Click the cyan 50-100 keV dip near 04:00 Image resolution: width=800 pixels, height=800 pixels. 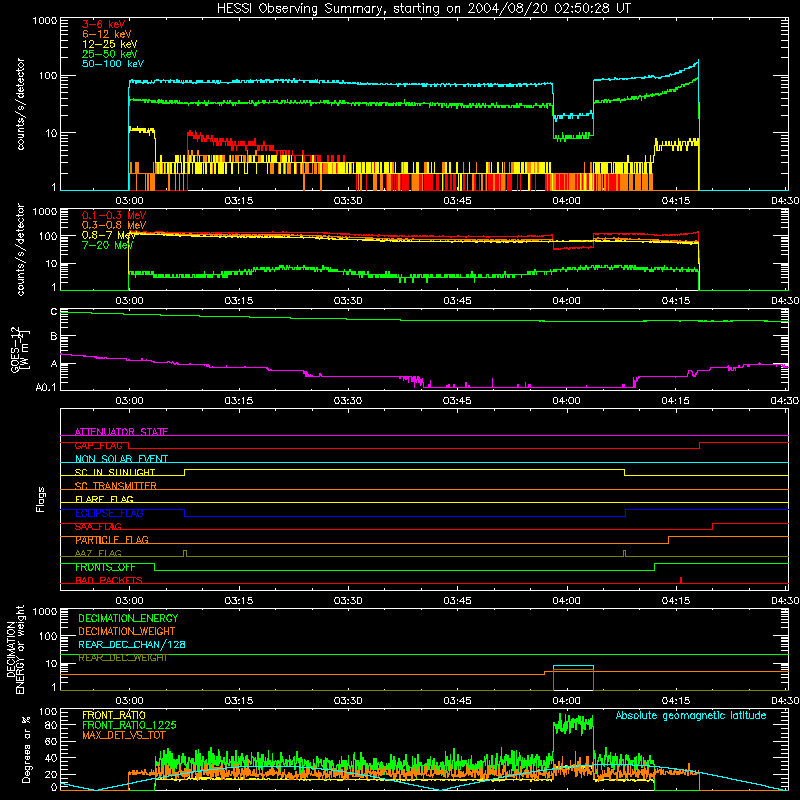pyautogui.click(x=573, y=116)
